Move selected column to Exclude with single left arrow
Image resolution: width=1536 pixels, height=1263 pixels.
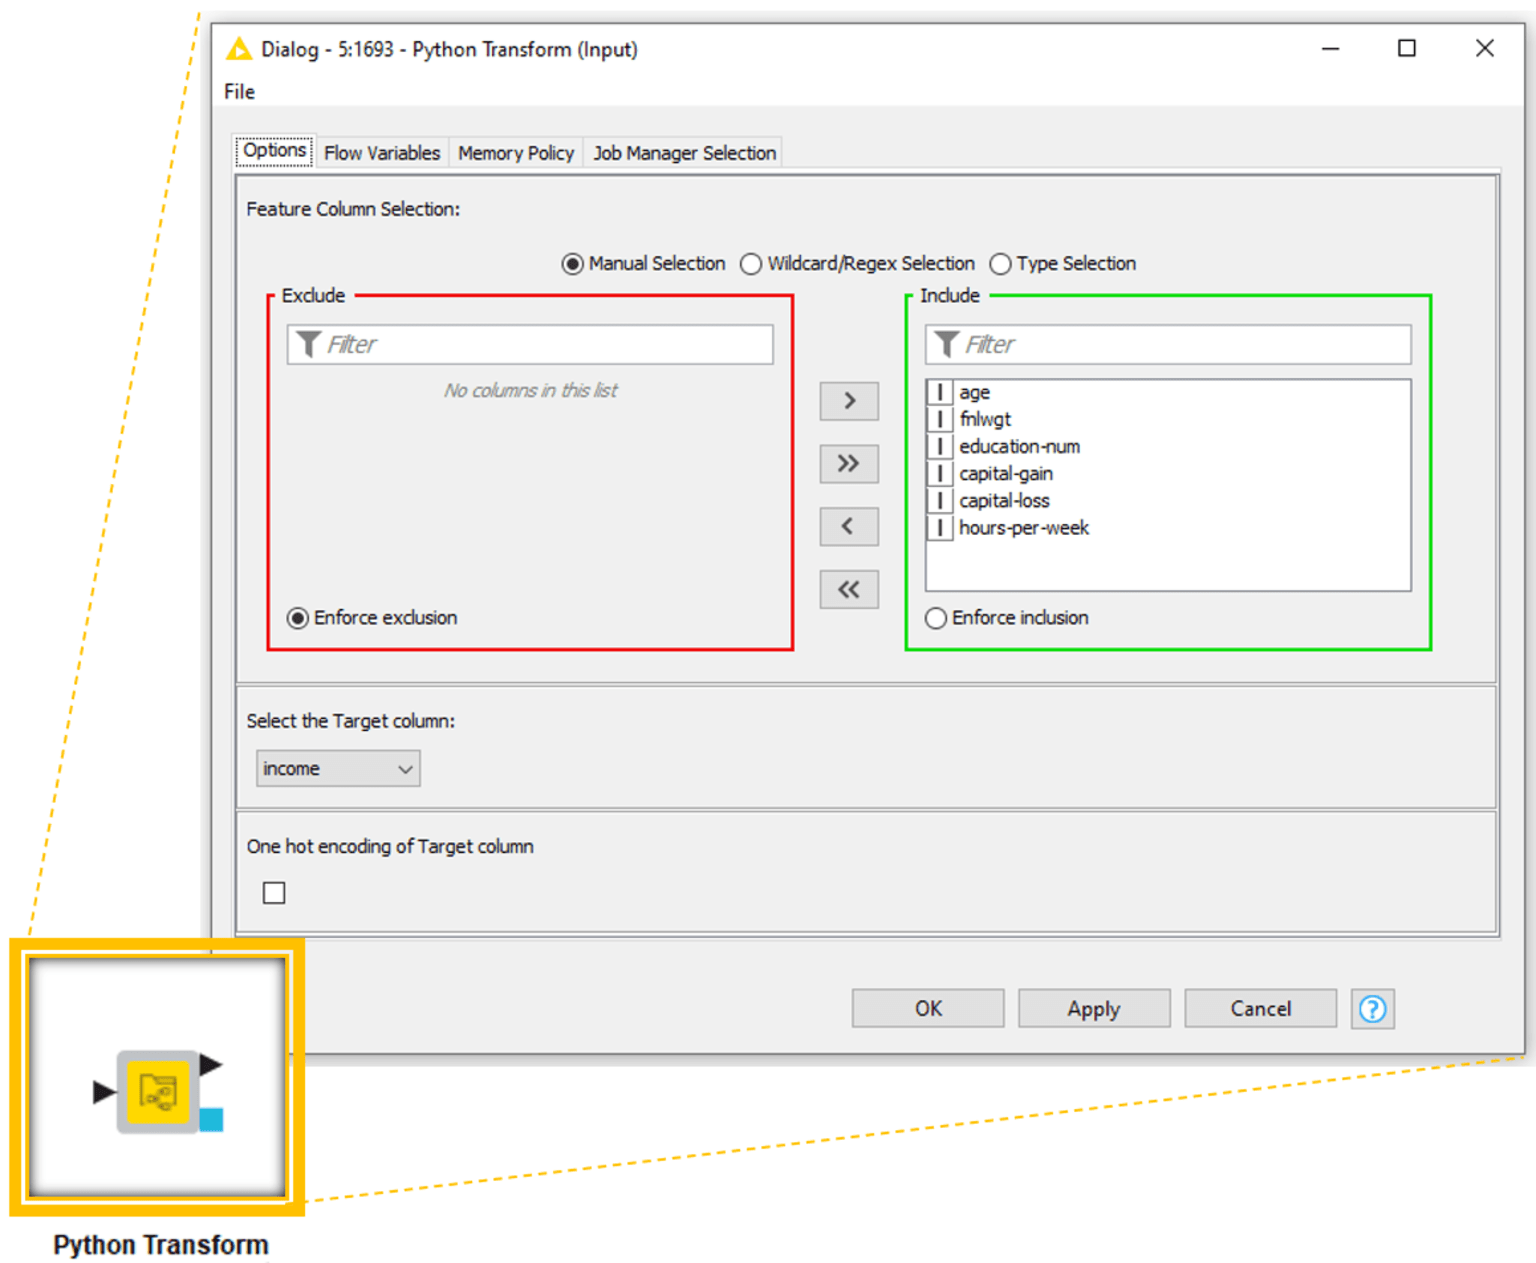point(849,527)
